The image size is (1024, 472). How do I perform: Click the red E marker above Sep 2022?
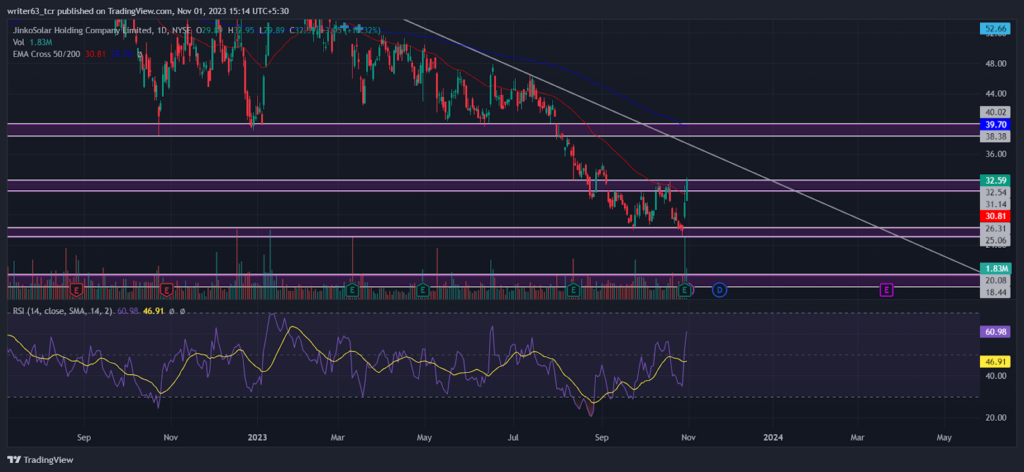point(77,289)
